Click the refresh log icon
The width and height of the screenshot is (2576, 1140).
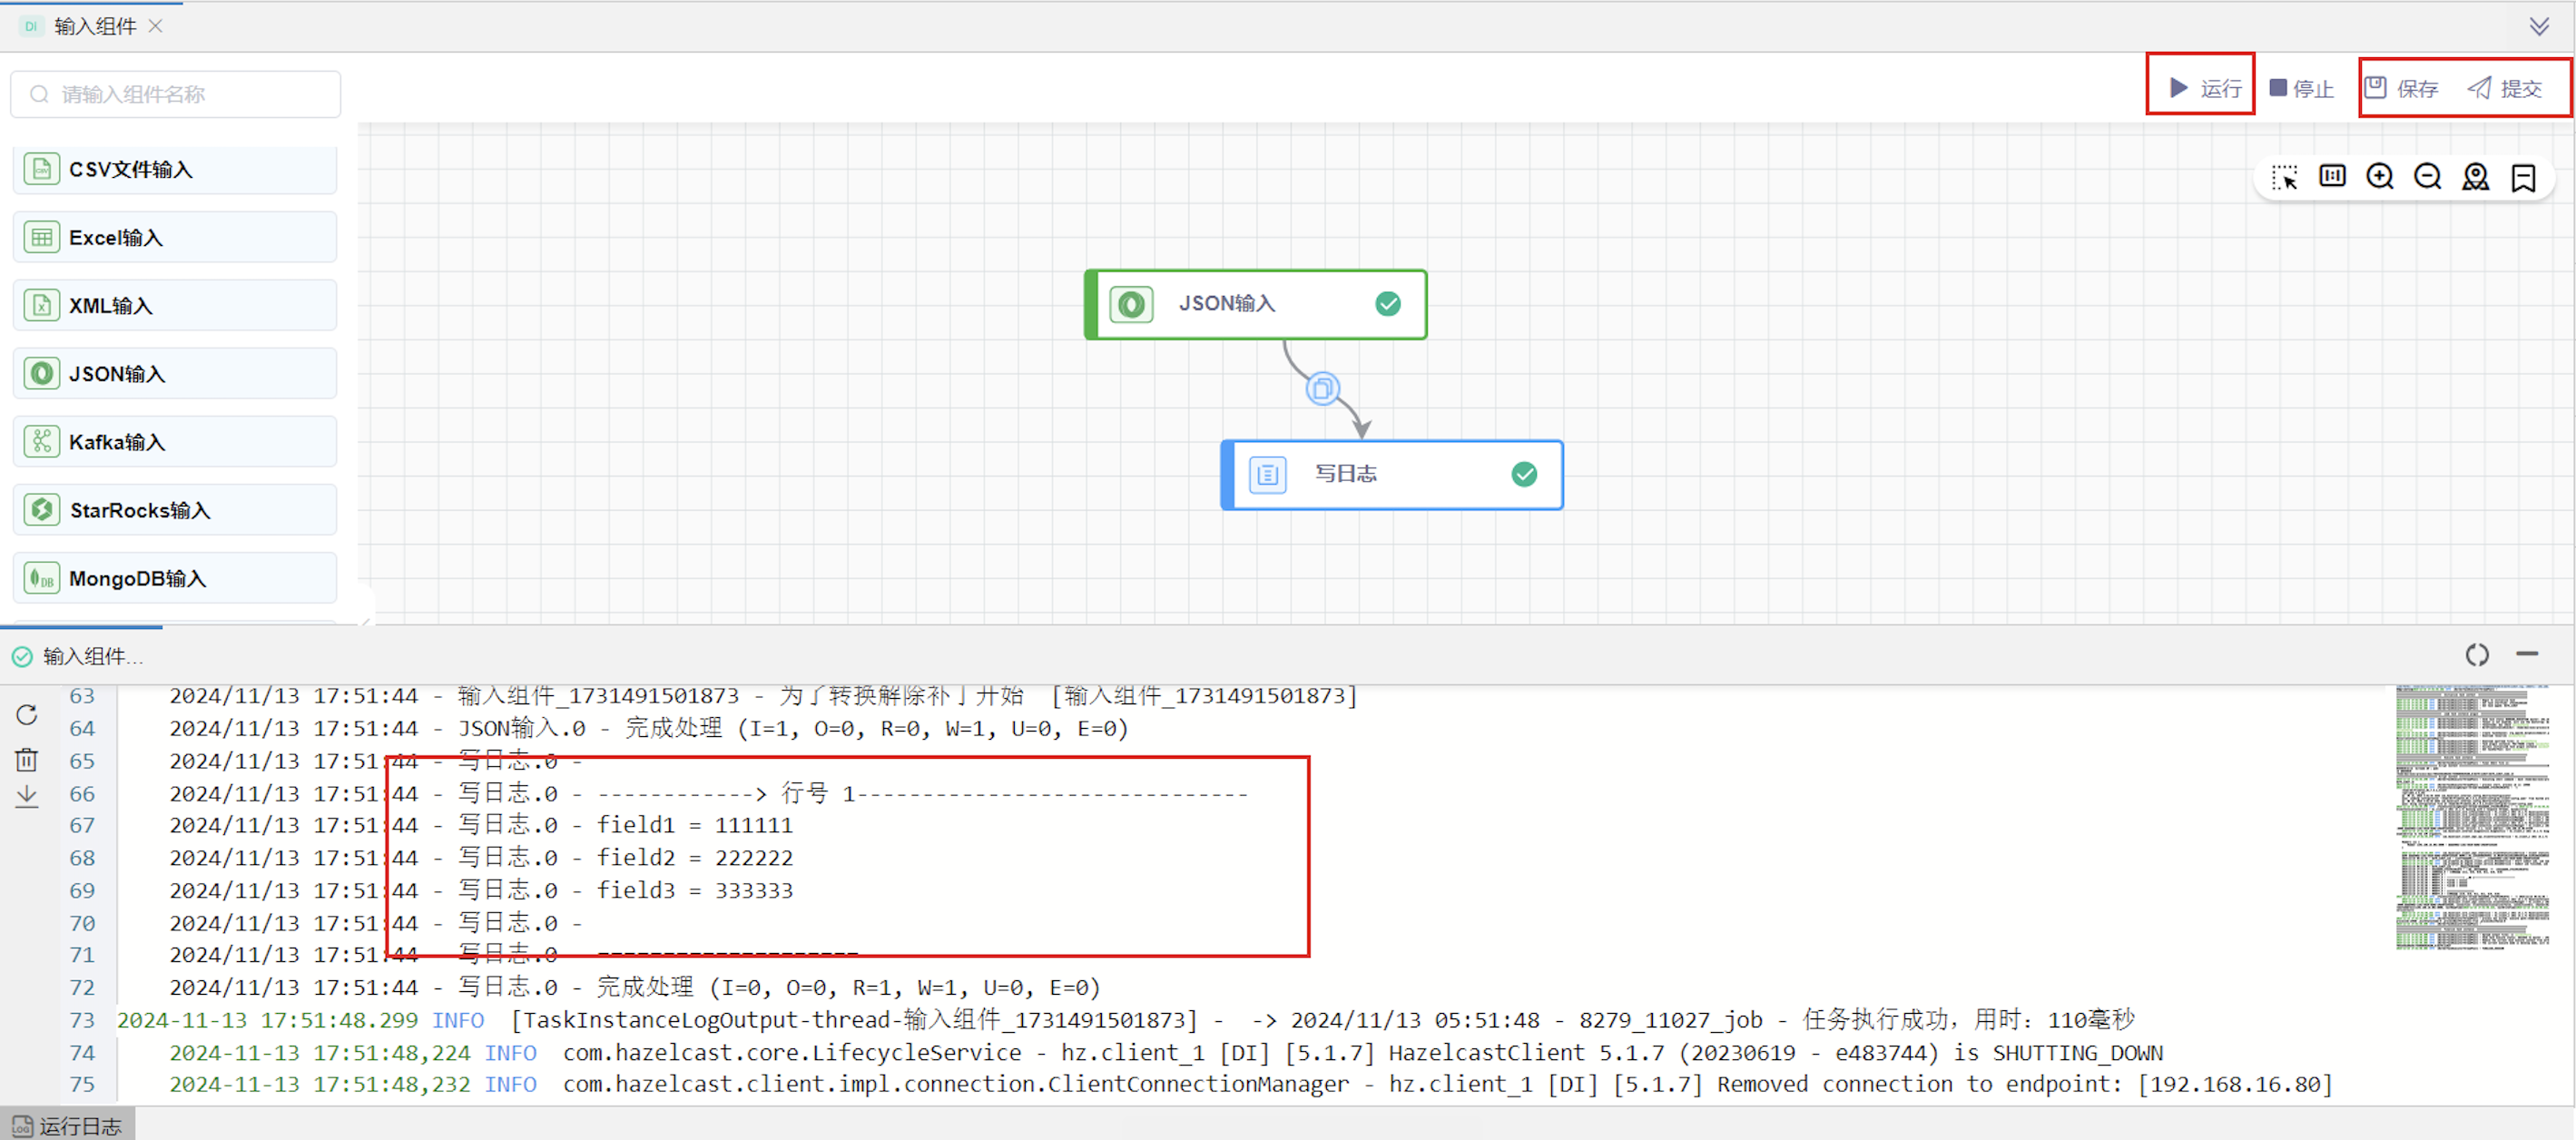pos(27,714)
